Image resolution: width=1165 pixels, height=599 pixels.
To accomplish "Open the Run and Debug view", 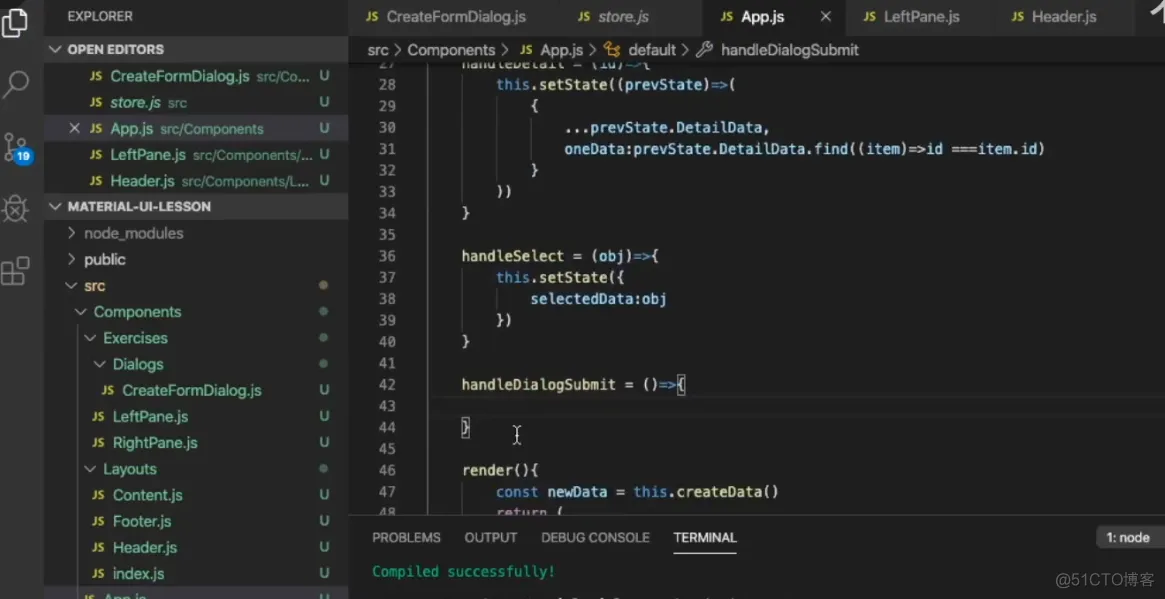I will [16, 208].
